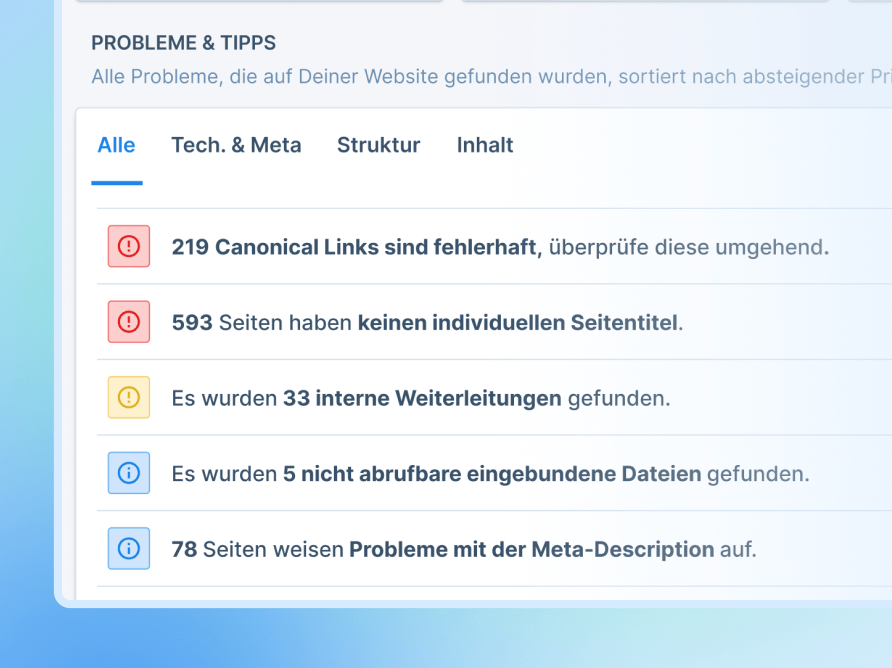
Task: Switch to the Alle tab
Action: pos(117,145)
